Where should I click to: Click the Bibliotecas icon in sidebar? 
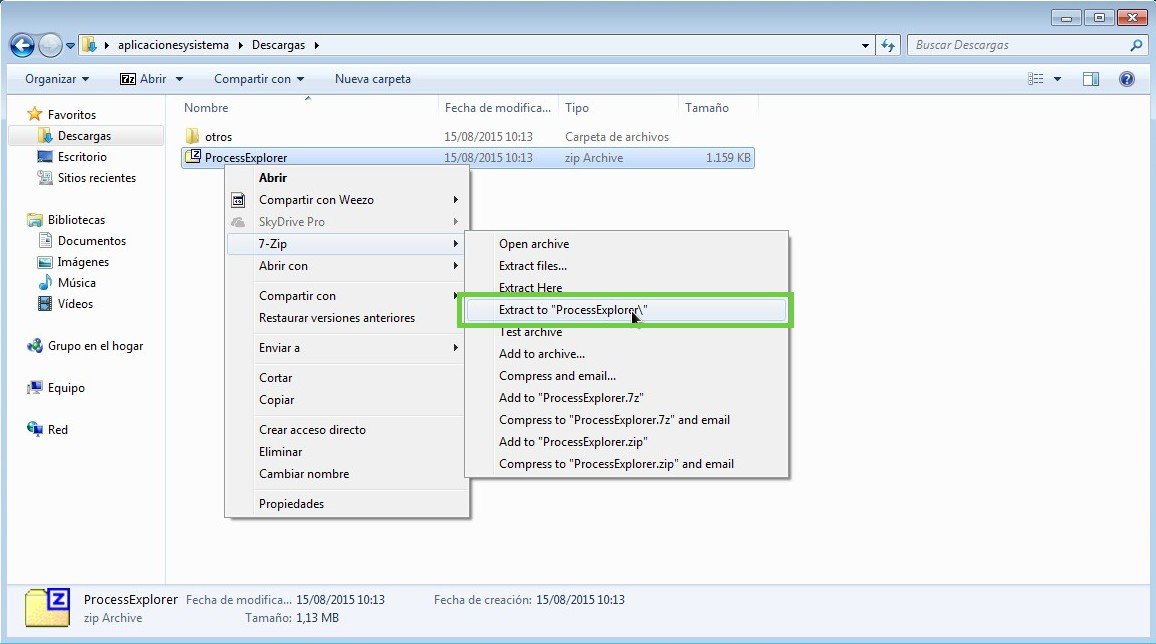[x=35, y=220]
